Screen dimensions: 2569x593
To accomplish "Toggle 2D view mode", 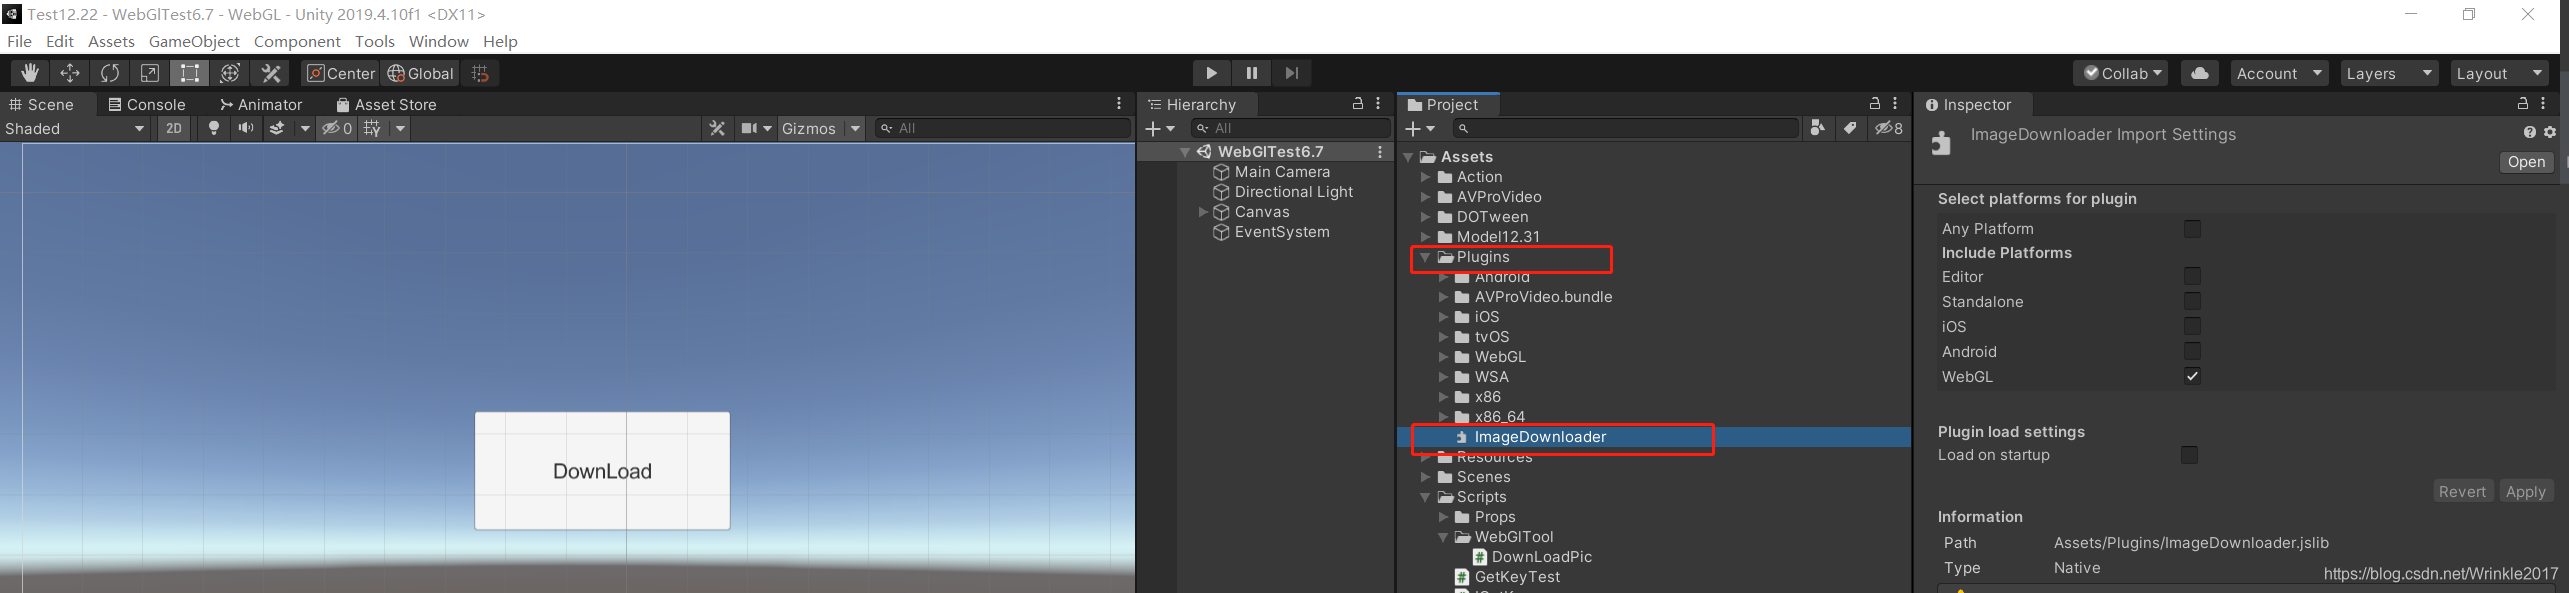I will click(174, 128).
